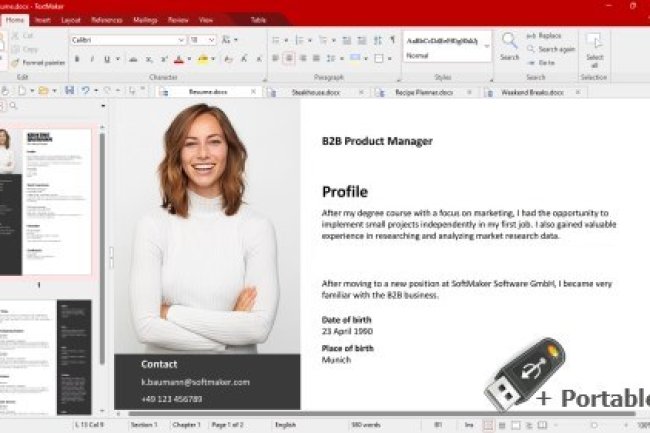Open the Character dialog launcher
Image resolution: width=650 pixels, height=433 pixels.
(x=264, y=79)
